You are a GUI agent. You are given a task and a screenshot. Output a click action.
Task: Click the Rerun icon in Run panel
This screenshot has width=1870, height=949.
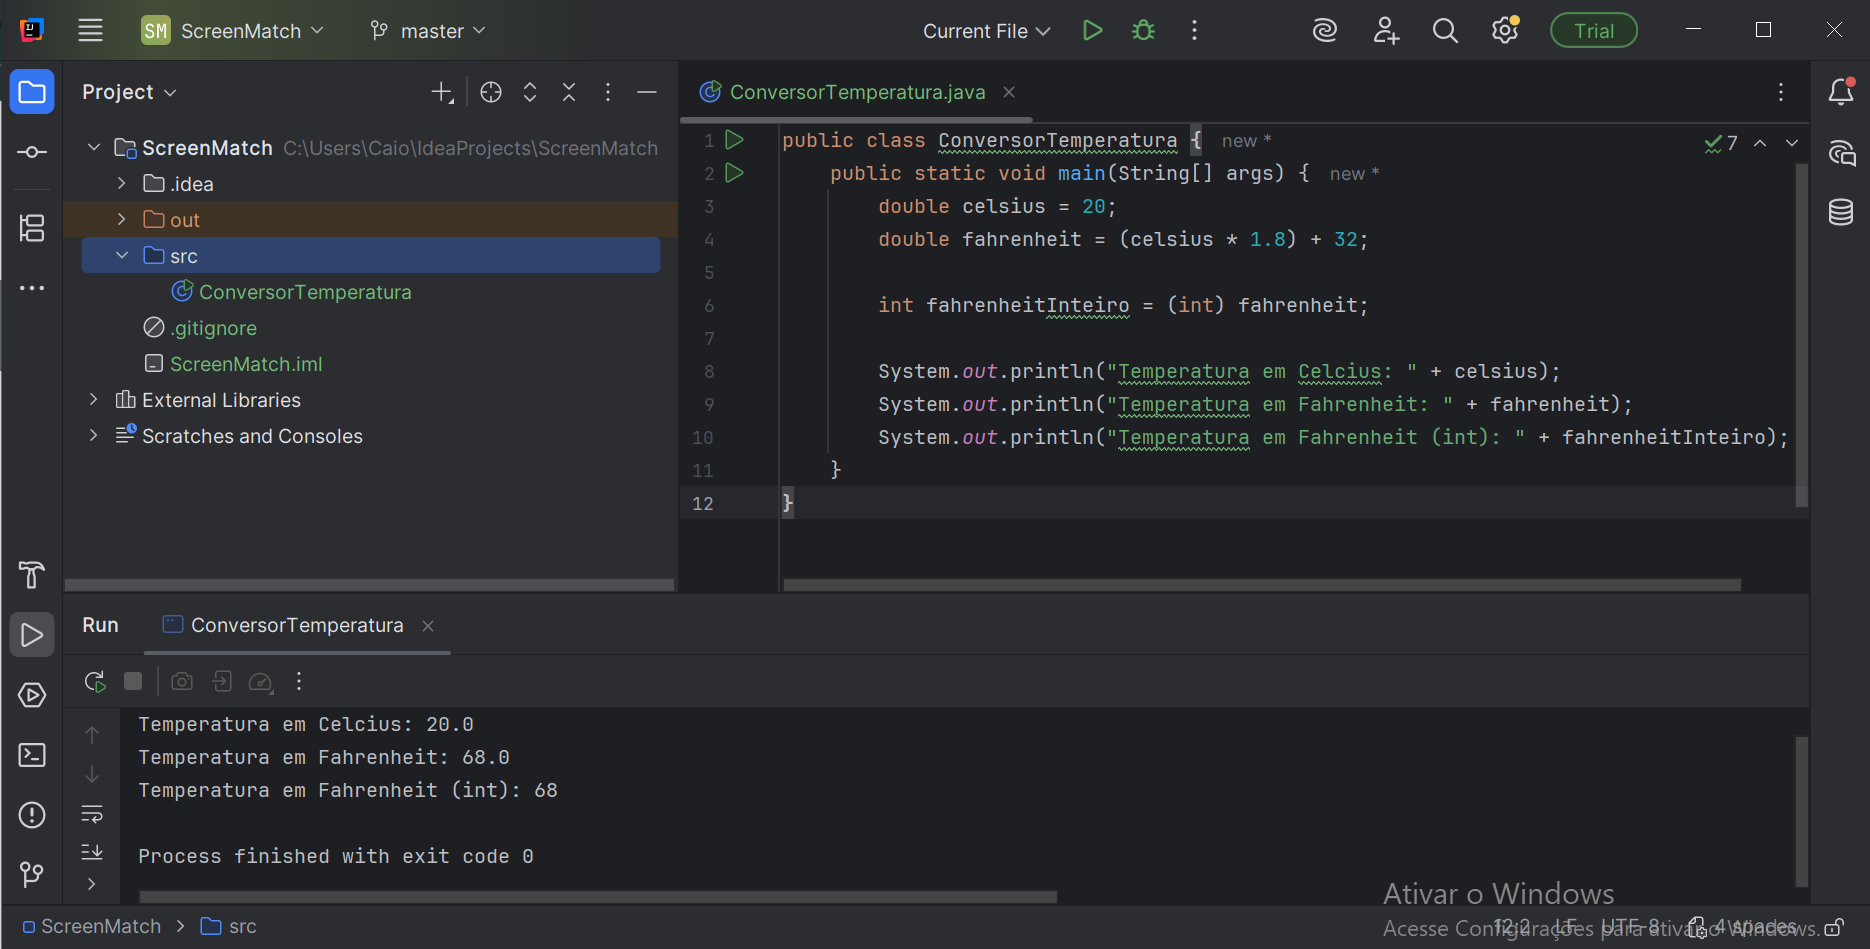(95, 682)
